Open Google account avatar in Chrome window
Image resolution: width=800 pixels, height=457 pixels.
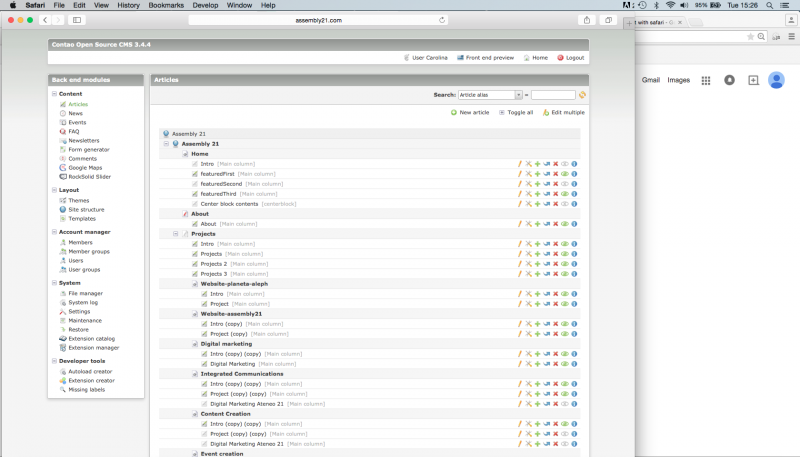click(777, 80)
